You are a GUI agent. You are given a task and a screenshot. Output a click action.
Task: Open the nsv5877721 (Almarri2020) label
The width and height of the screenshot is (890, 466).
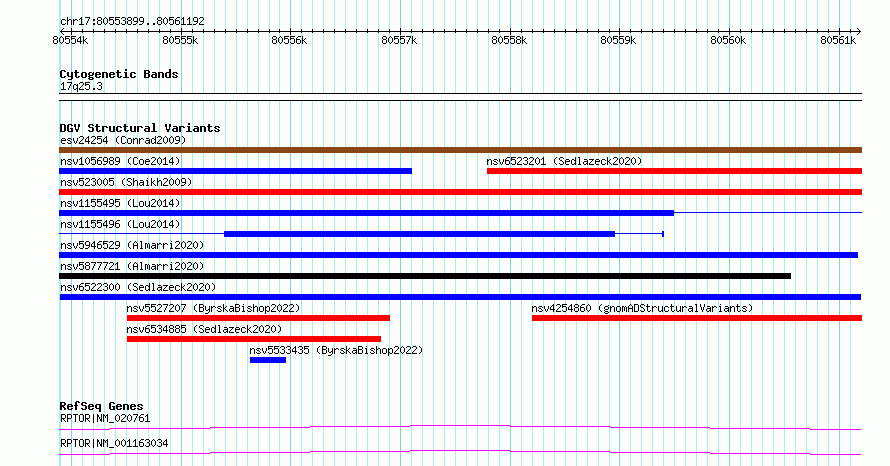pos(132,266)
